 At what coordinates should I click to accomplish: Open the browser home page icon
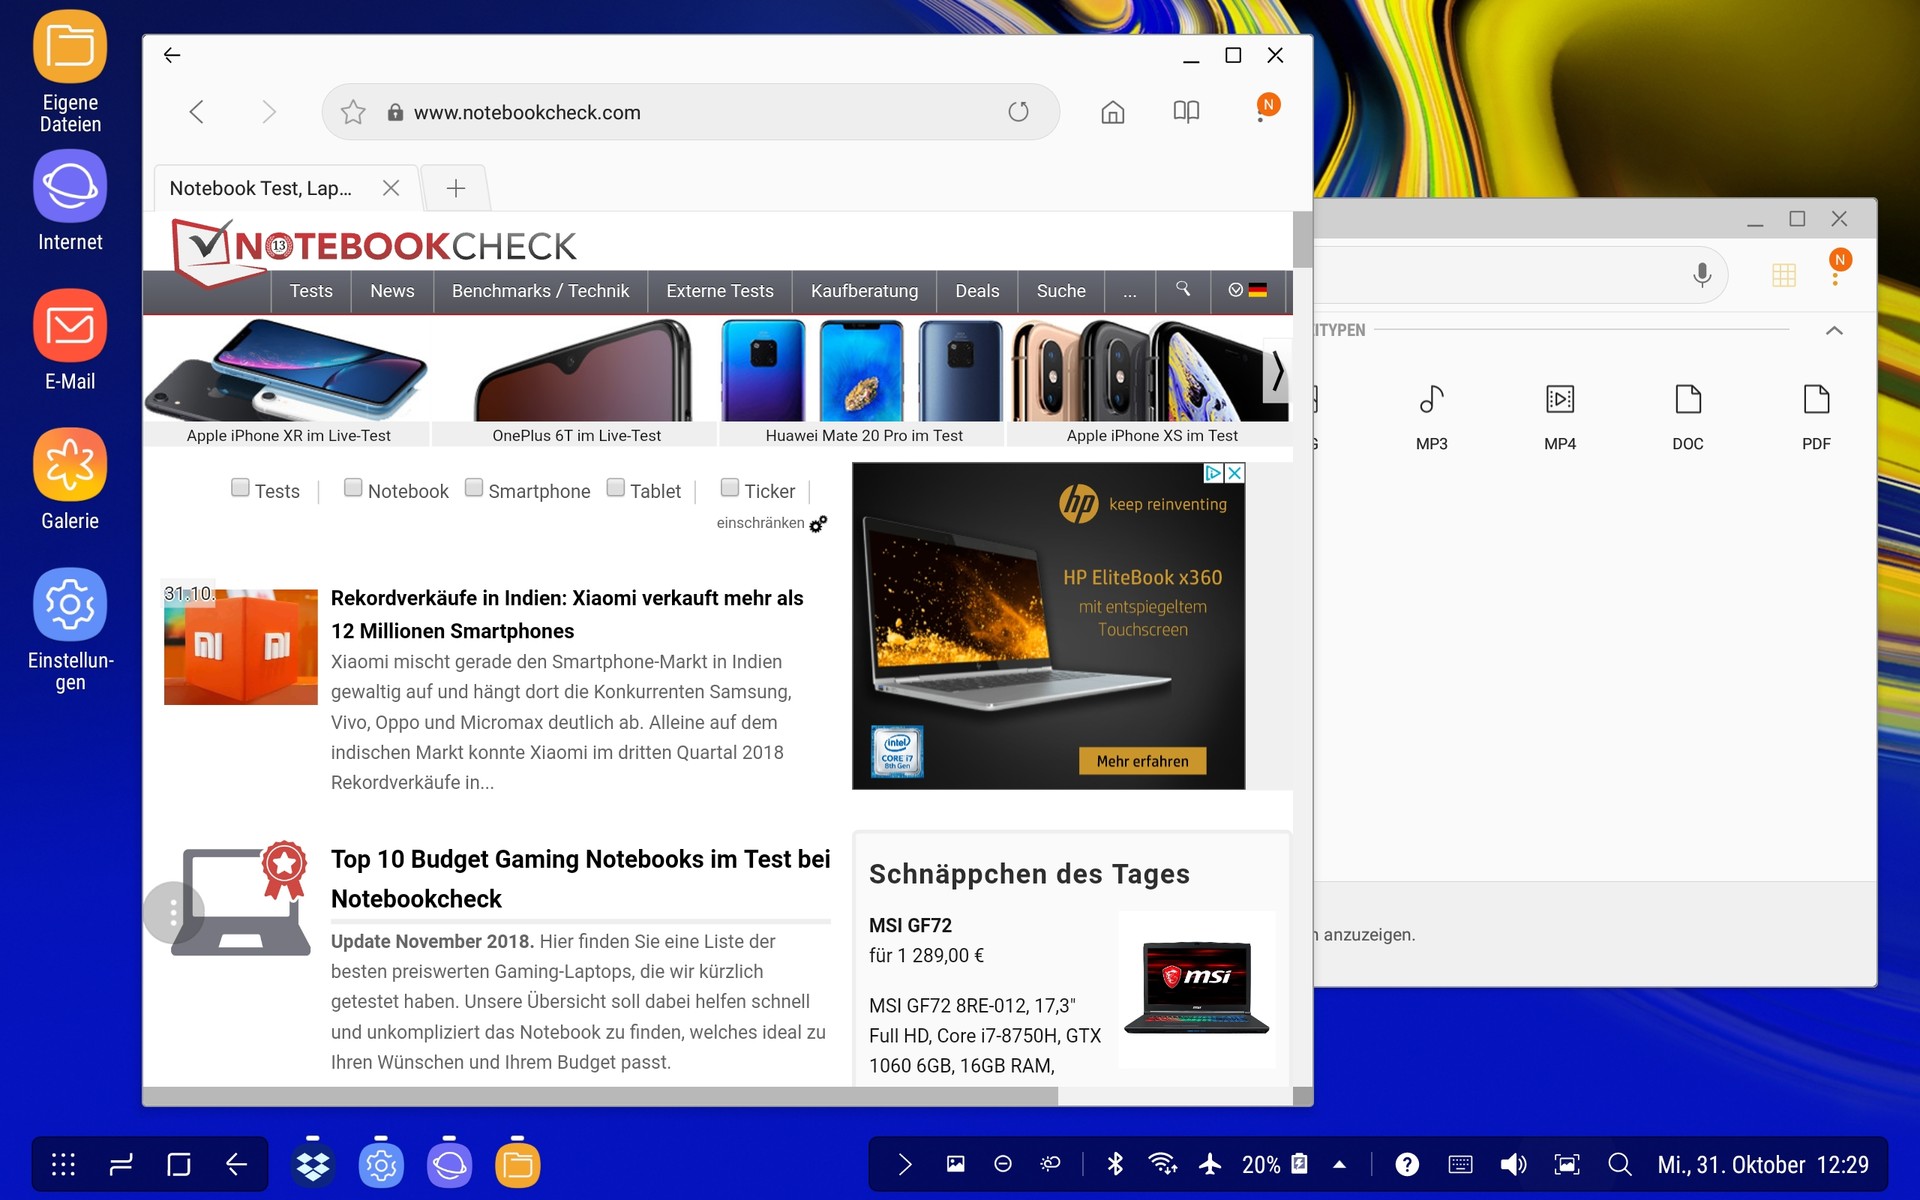[x=1112, y=112]
